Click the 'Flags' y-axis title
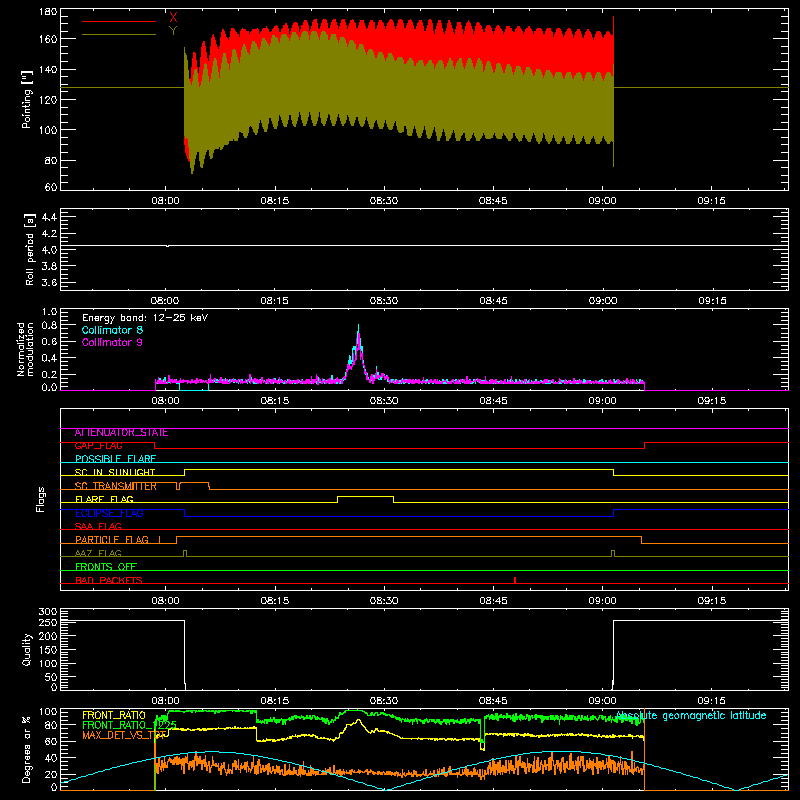Image resolution: width=800 pixels, height=800 pixels. (x=41, y=499)
